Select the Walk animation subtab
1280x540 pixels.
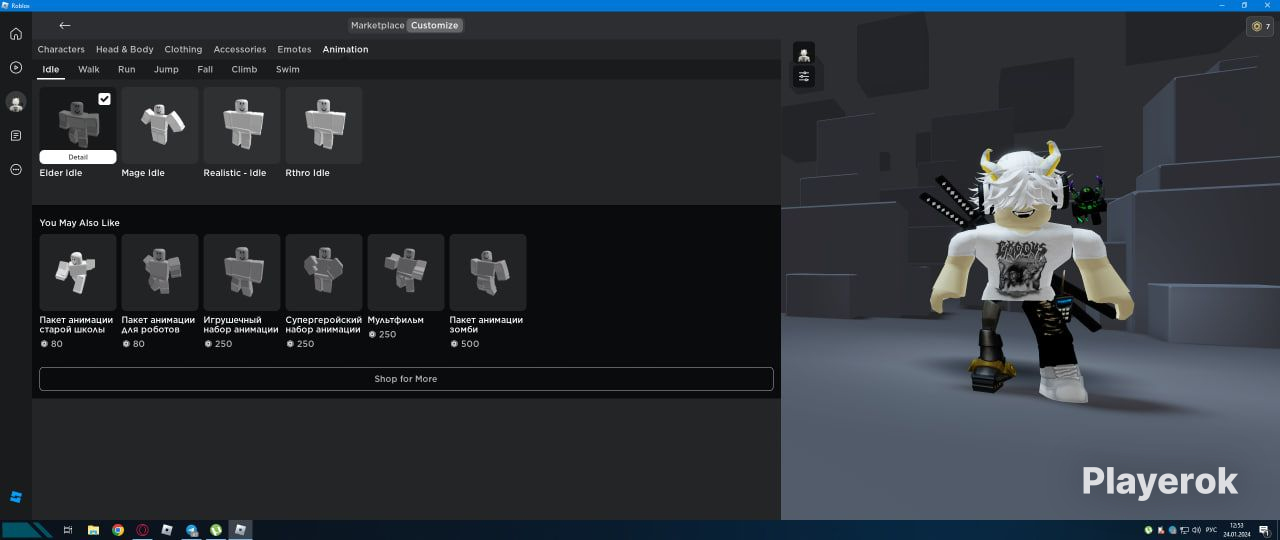89,69
